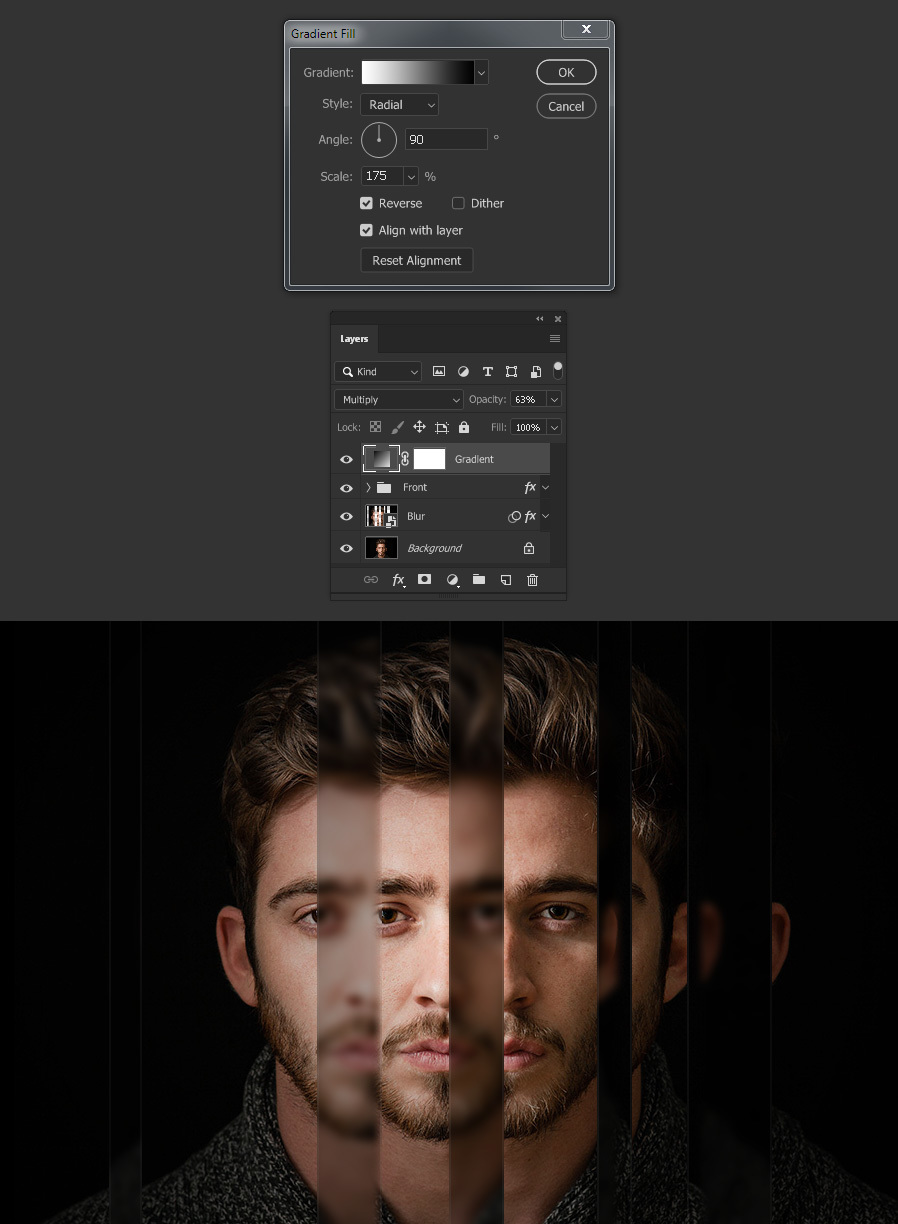Filter layers by adjustment layers
Screen dimensions: 898x1224
[x=463, y=371]
